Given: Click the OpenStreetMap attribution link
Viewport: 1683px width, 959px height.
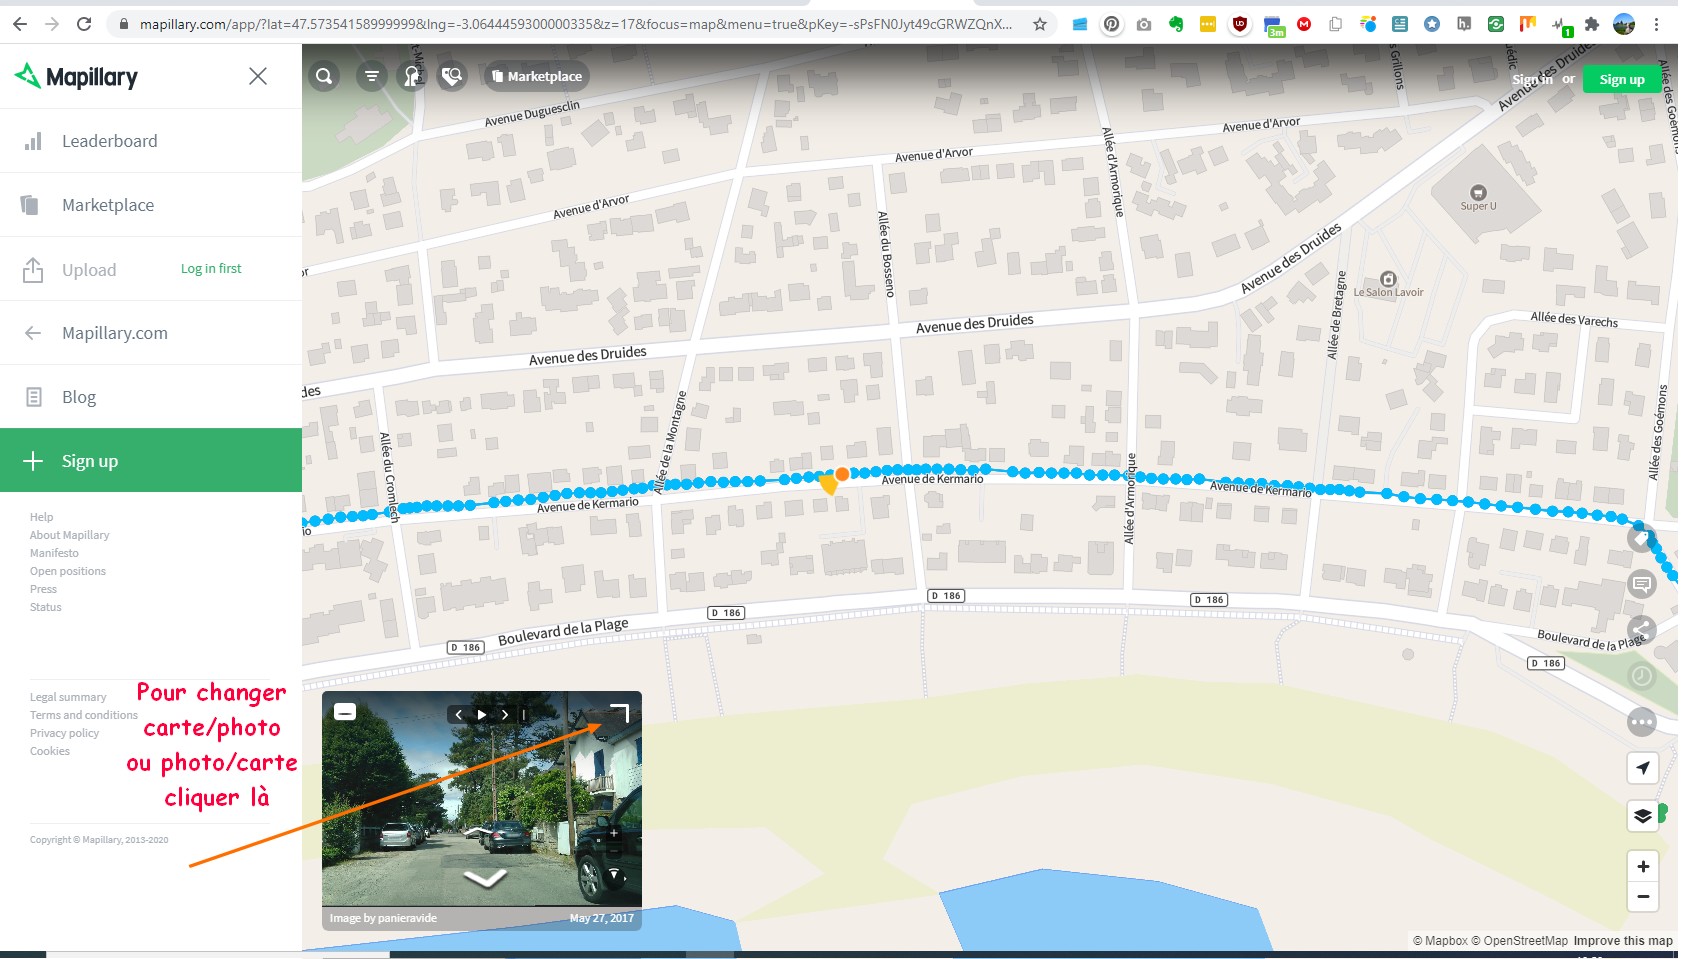Looking at the screenshot, I should [x=1519, y=941].
